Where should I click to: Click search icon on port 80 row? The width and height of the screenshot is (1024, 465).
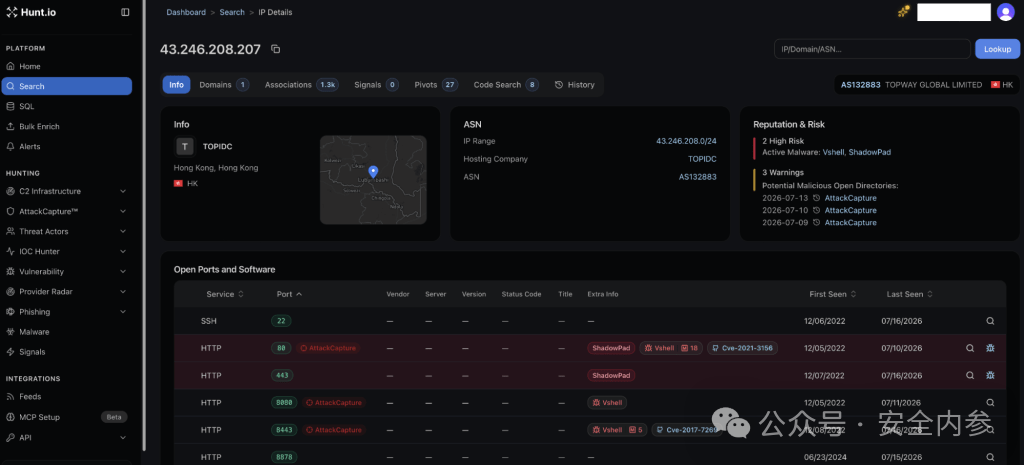point(970,348)
